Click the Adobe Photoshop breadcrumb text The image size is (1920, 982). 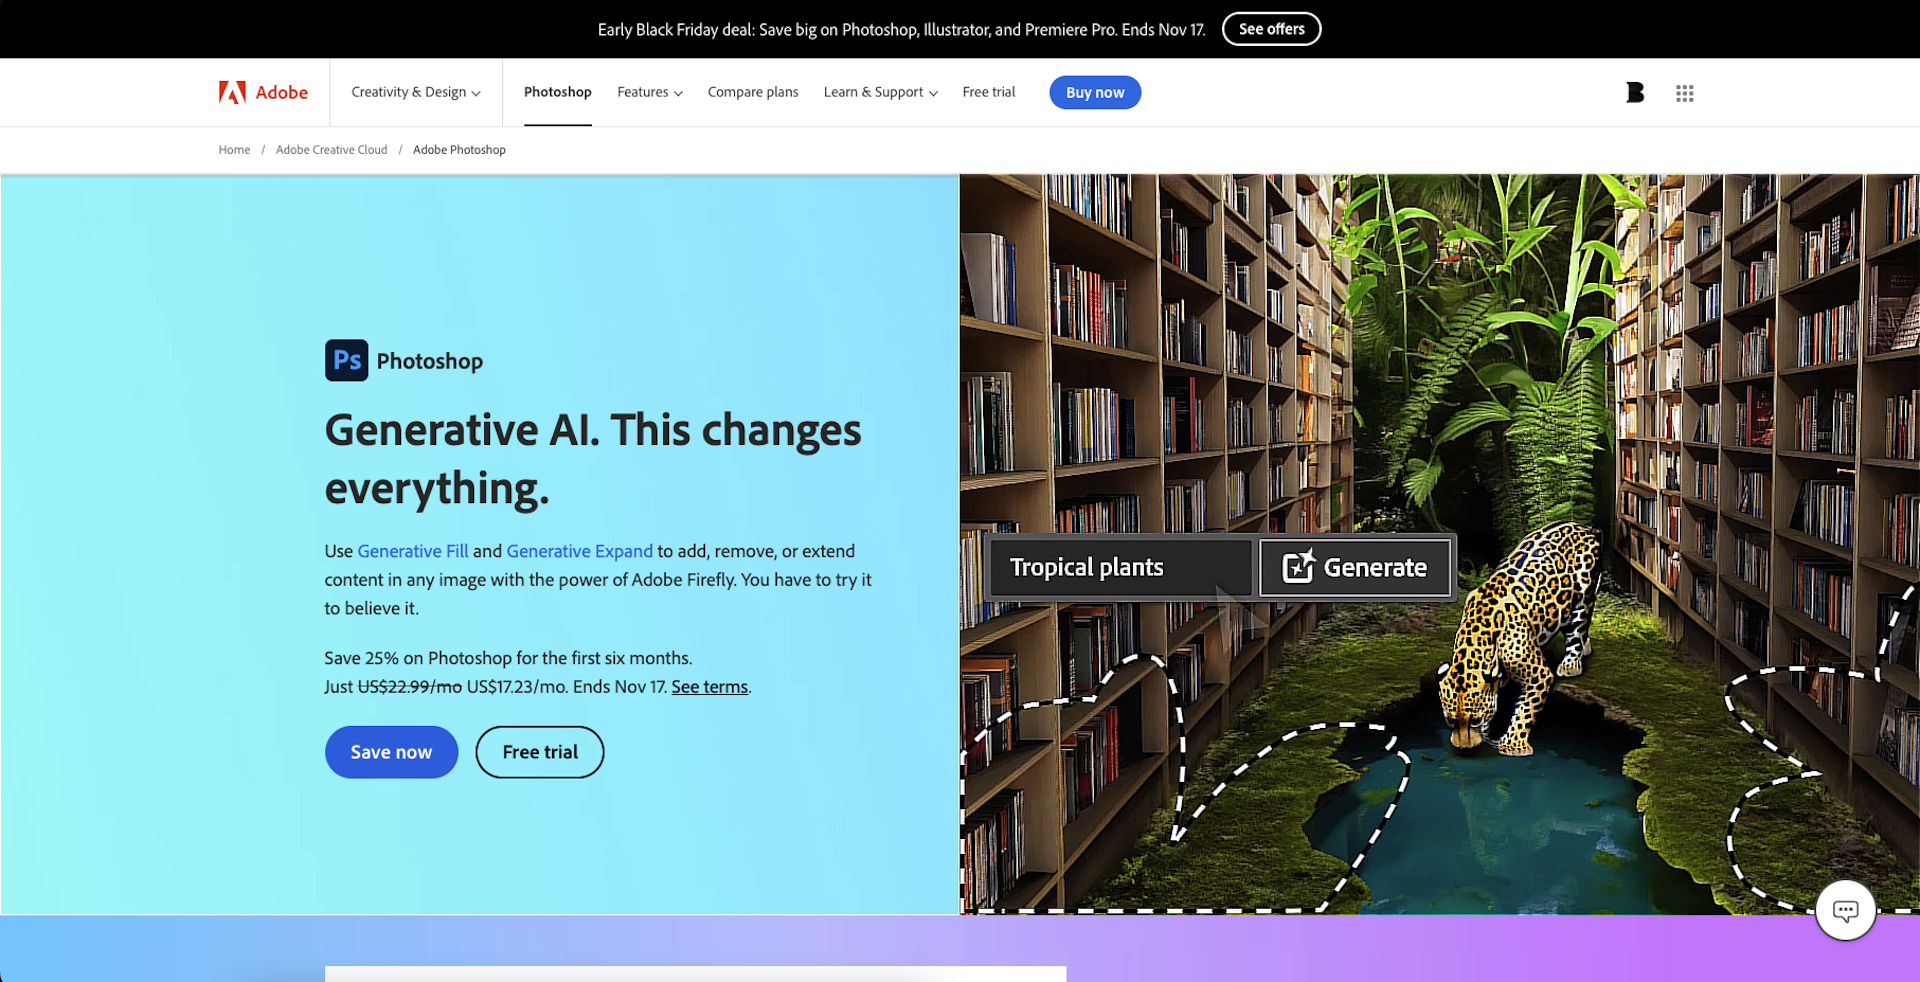pyautogui.click(x=459, y=150)
